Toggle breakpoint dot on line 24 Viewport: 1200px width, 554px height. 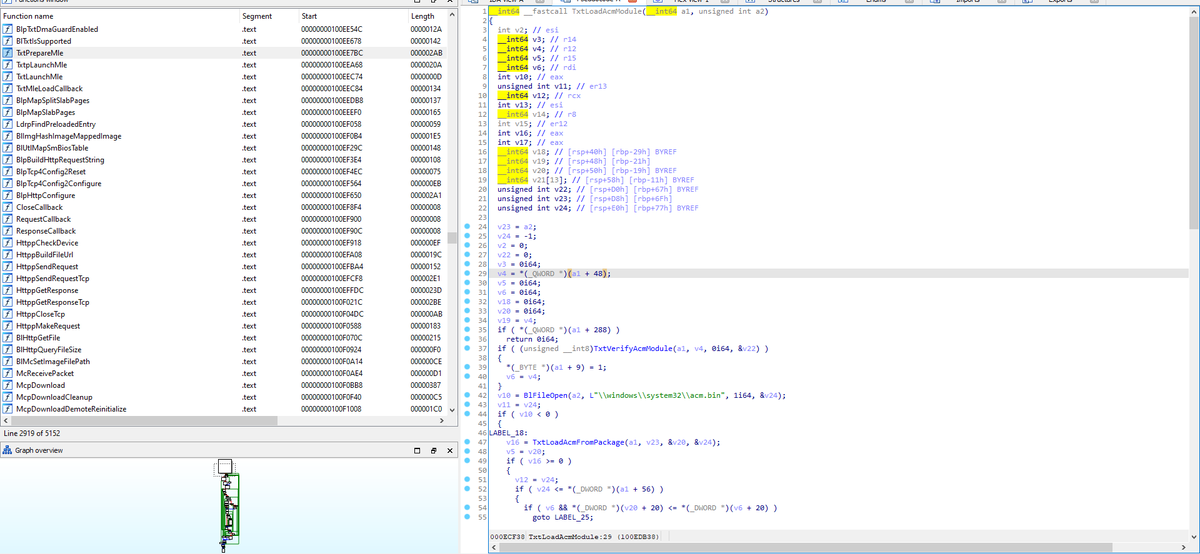[x=468, y=228]
